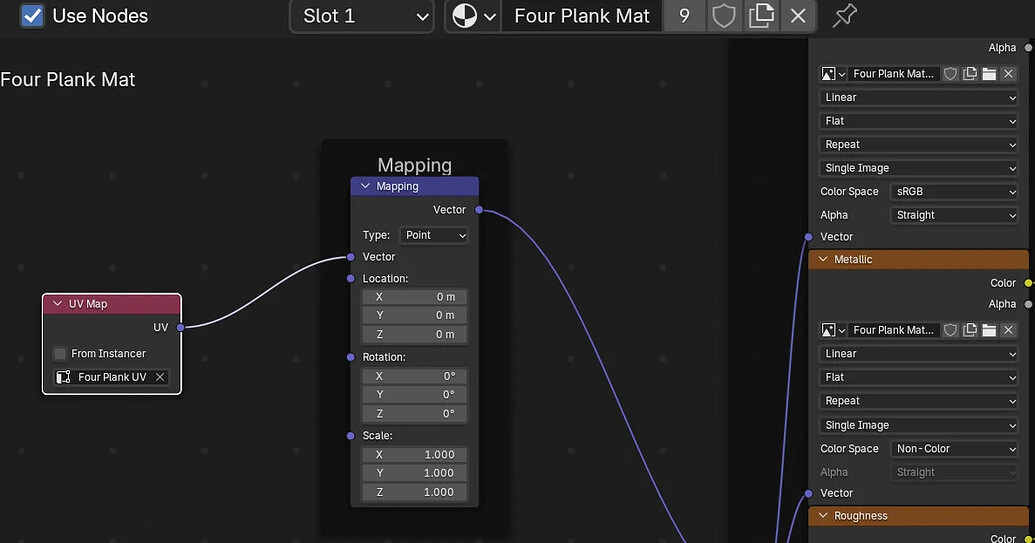Open the Non-Color Color Space dropdown
Image resolution: width=1035 pixels, height=543 pixels.
954,449
